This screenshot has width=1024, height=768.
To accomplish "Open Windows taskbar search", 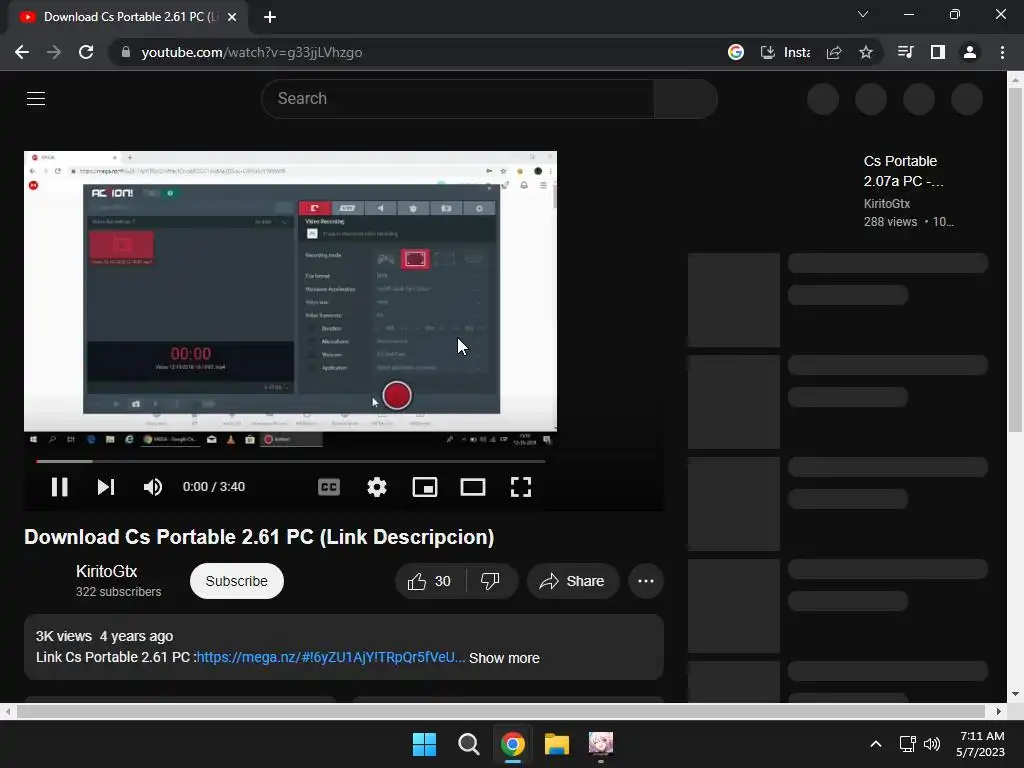I will (468, 744).
